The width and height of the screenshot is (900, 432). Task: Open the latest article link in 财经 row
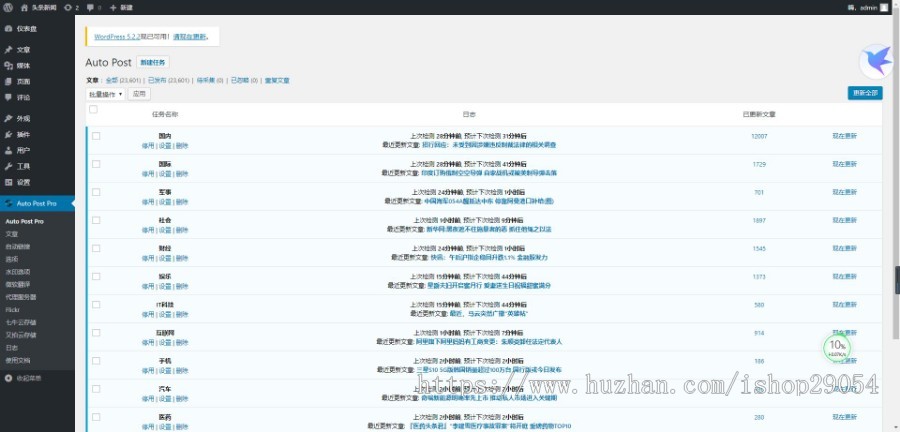[489, 258]
